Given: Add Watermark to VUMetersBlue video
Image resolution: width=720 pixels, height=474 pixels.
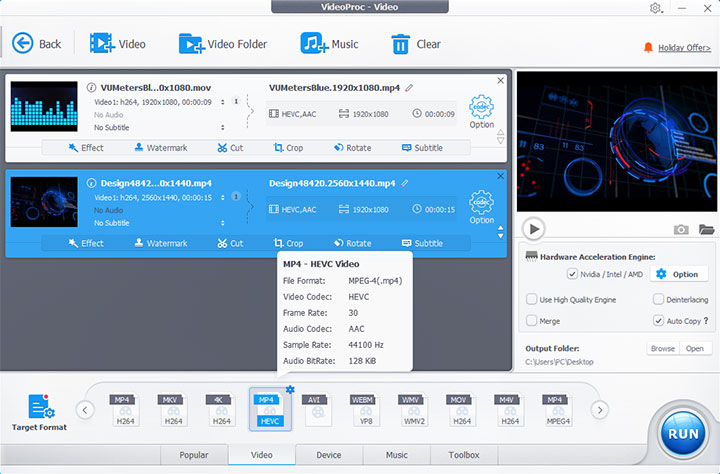Looking at the screenshot, I should click(x=161, y=147).
